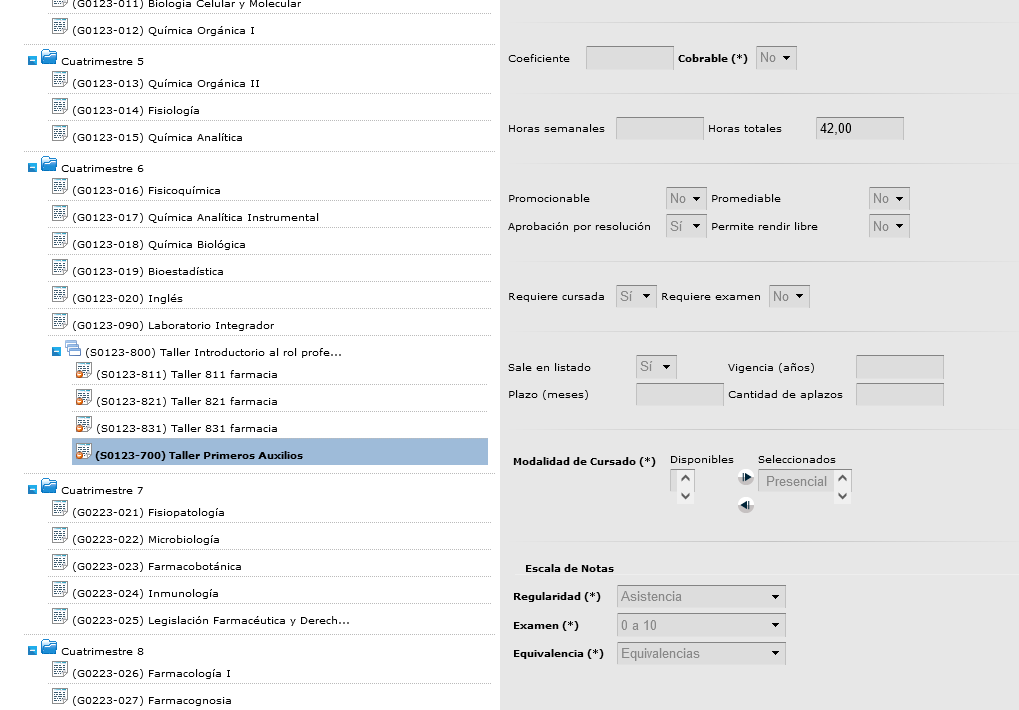Click the Seleccionados list up arrow
The height and width of the screenshot is (710, 1019).
tap(842, 479)
